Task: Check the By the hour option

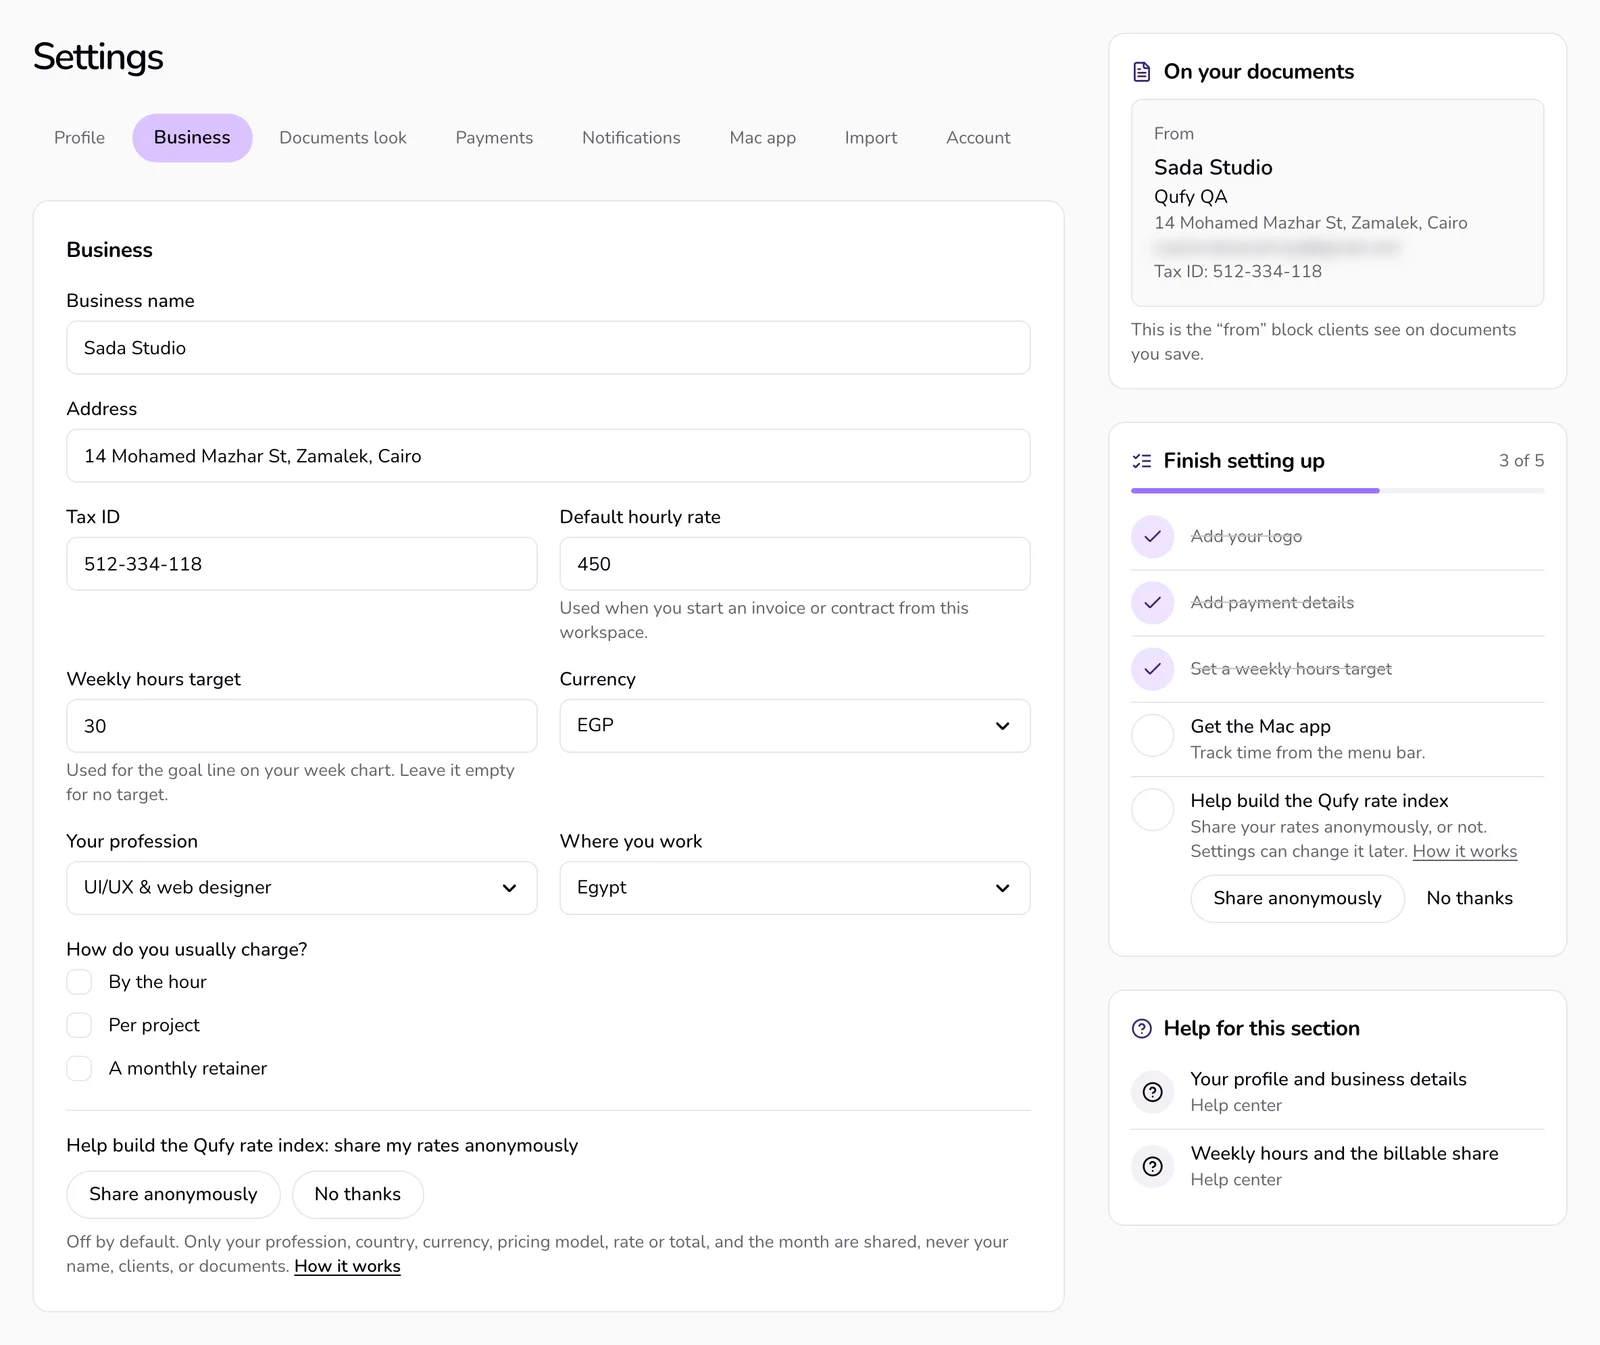Action: [x=79, y=982]
